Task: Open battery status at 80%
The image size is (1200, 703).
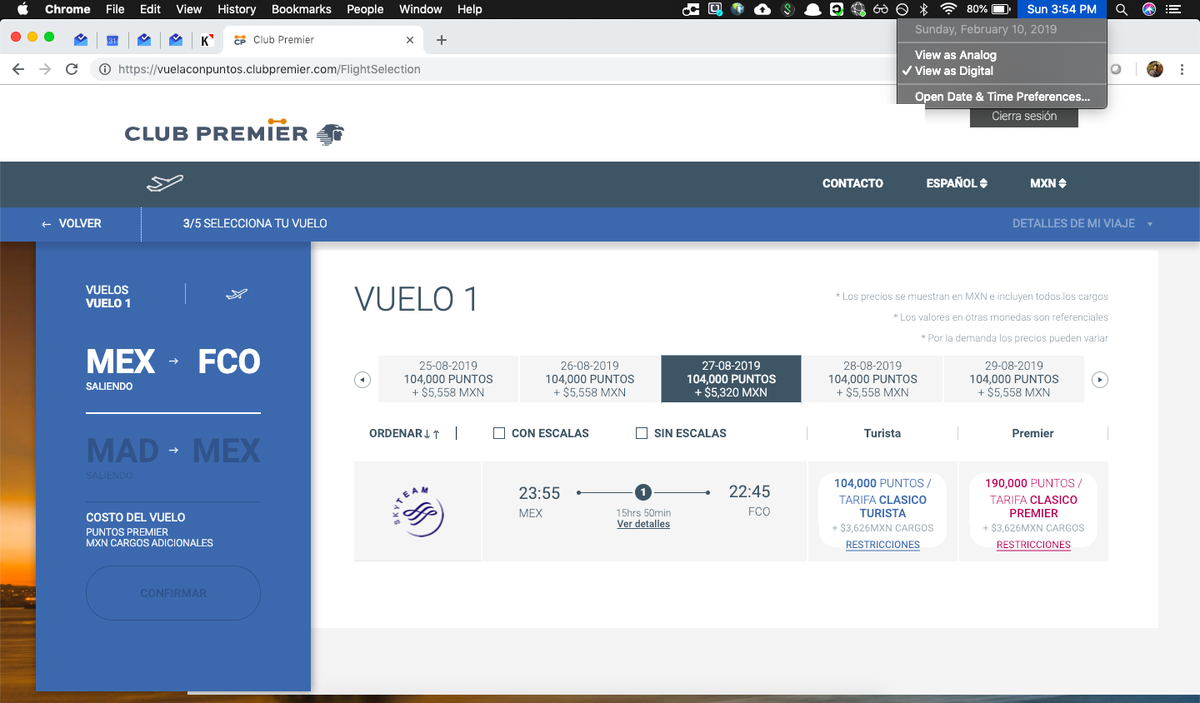Action: (988, 9)
